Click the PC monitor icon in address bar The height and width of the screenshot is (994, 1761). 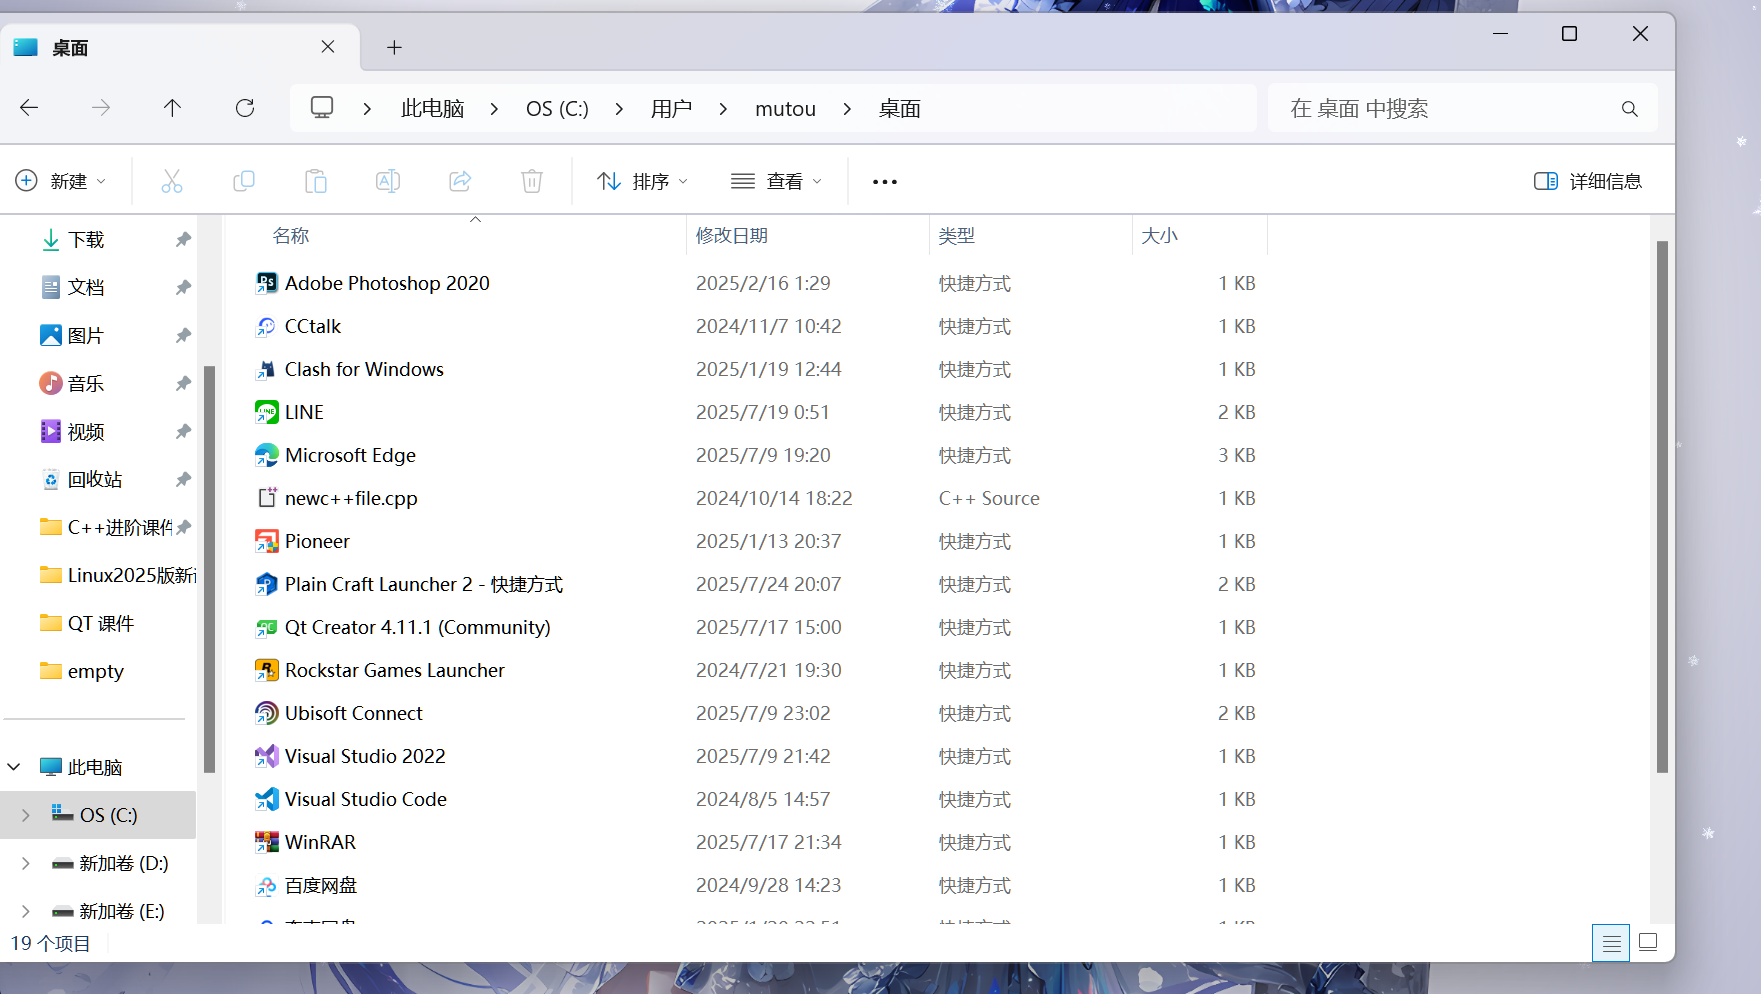(x=322, y=108)
